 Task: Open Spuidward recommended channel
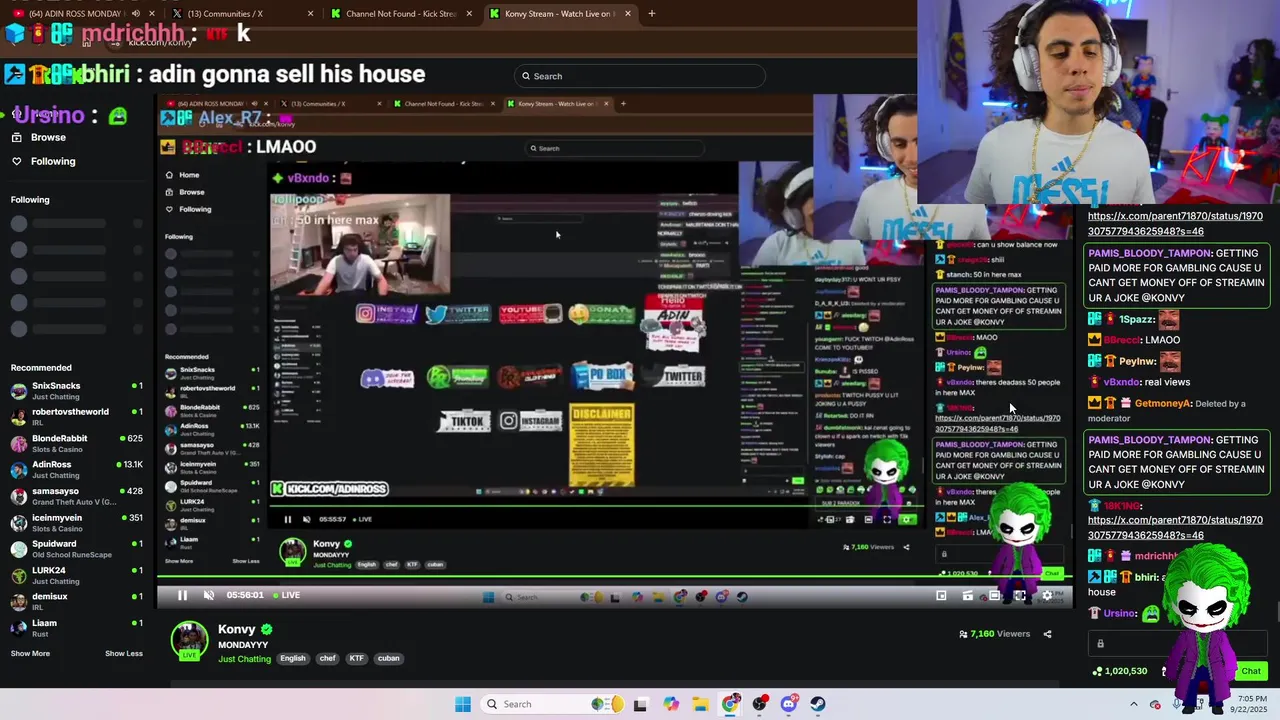(x=76, y=549)
